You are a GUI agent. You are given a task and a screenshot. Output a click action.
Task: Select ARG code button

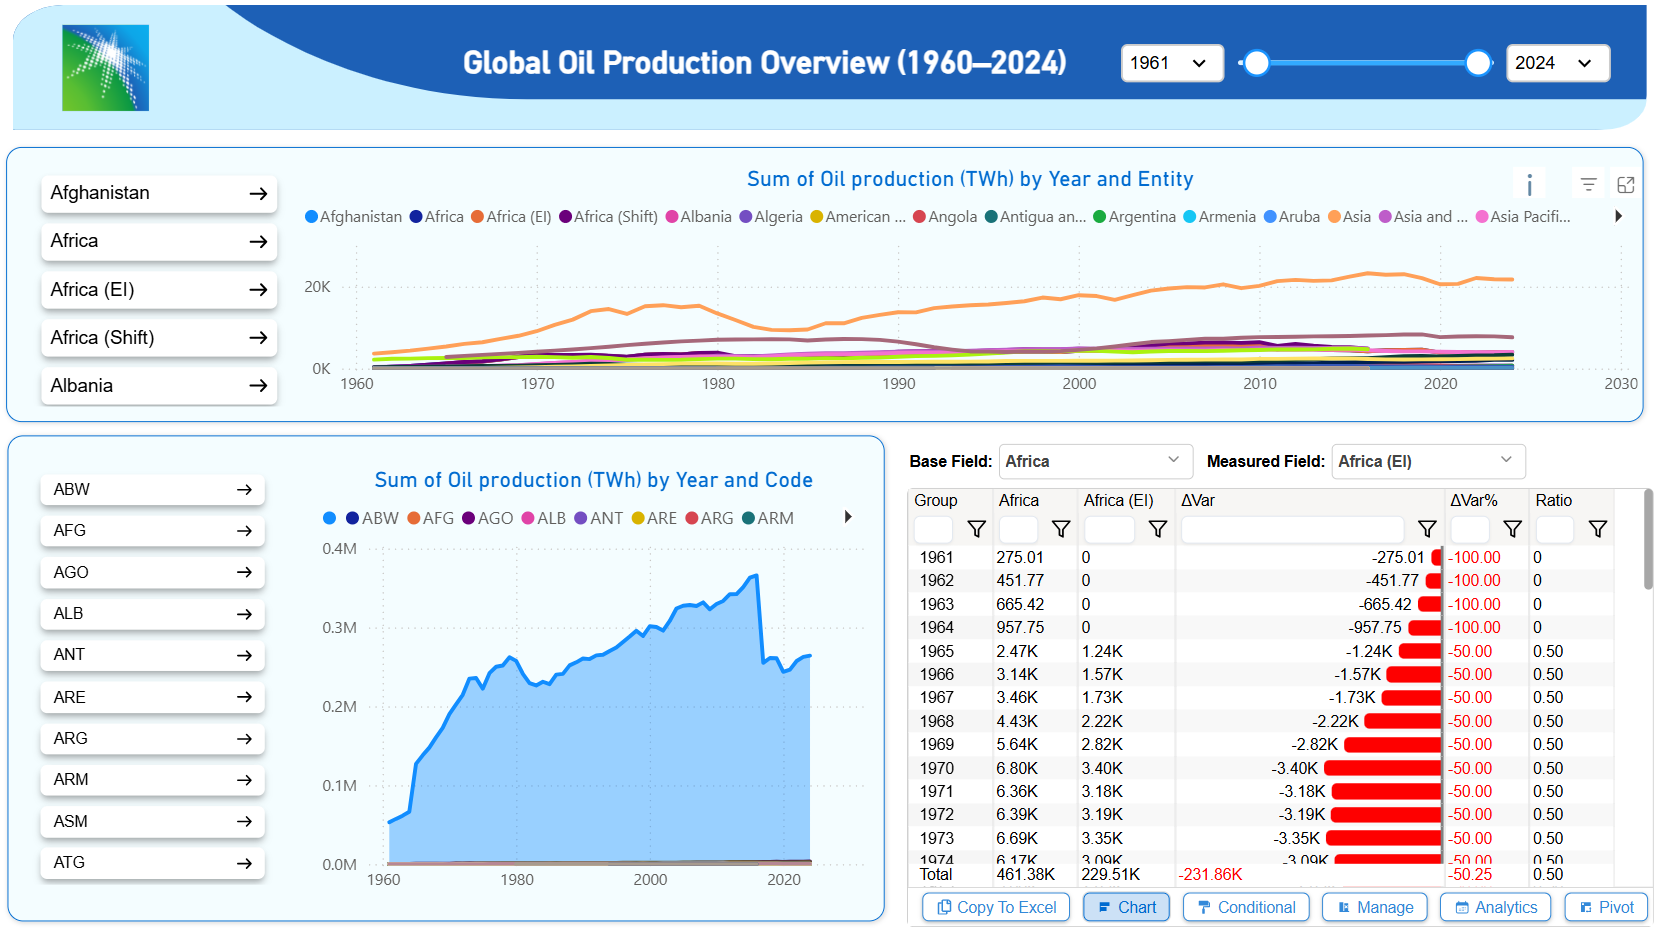coord(152,738)
